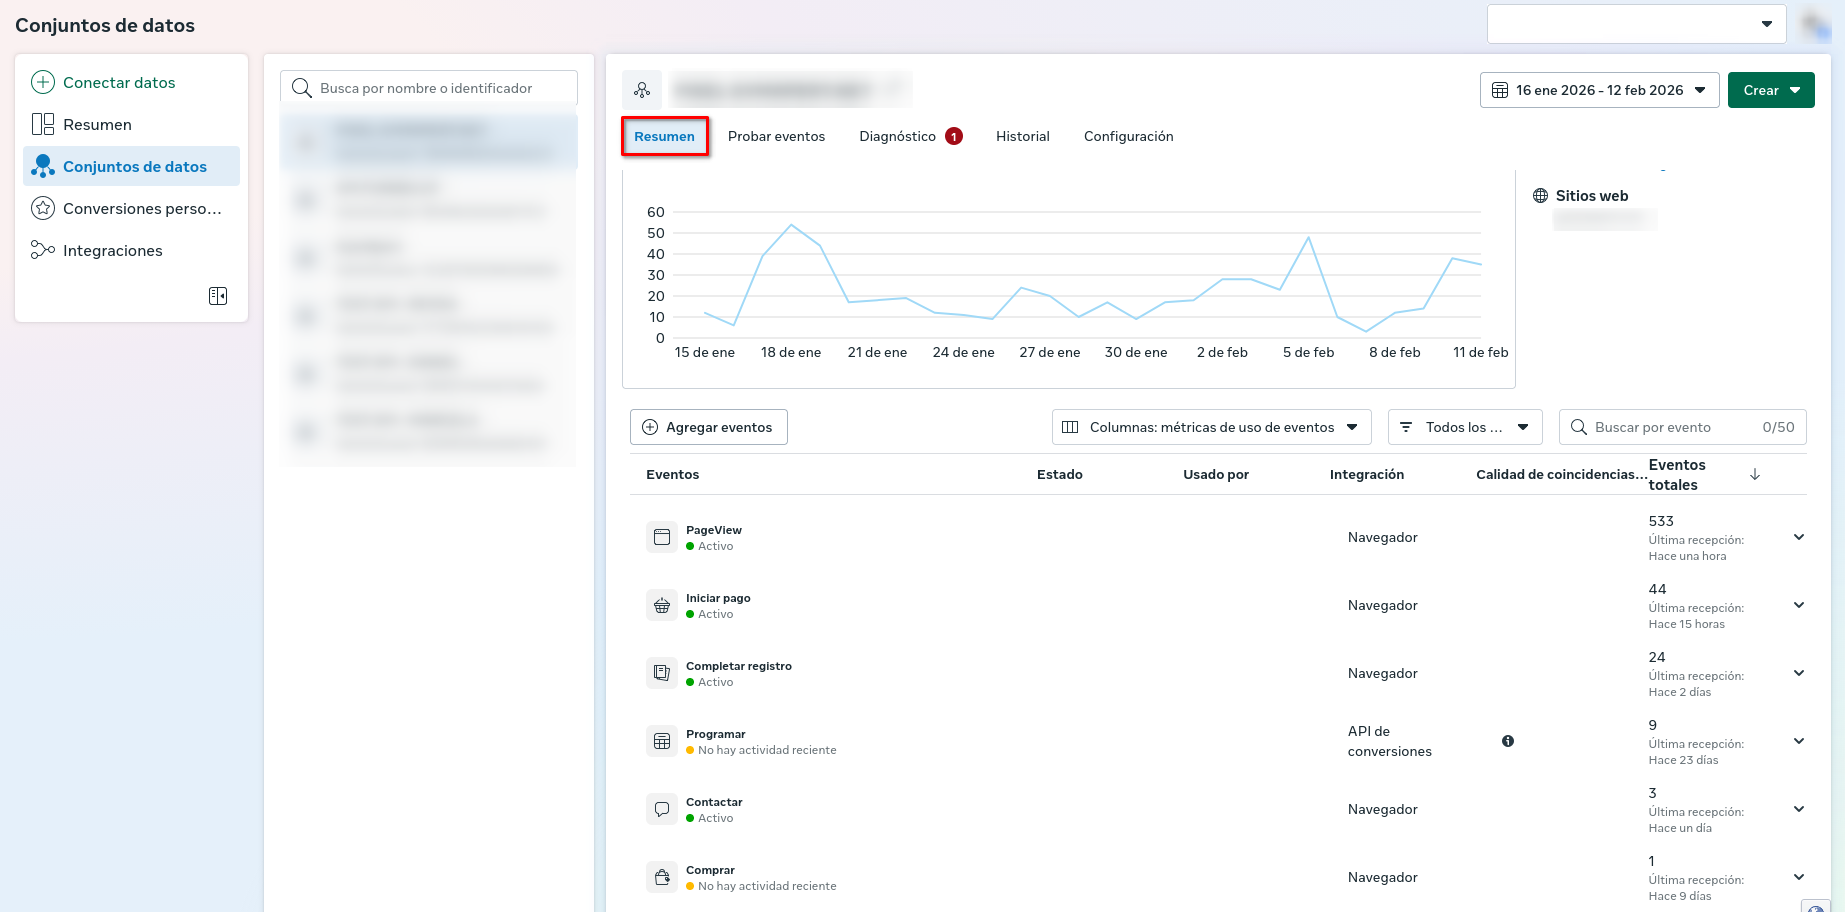This screenshot has height=912, width=1845.
Task: Switch to the Probar eventos tab
Action: coord(776,137)
